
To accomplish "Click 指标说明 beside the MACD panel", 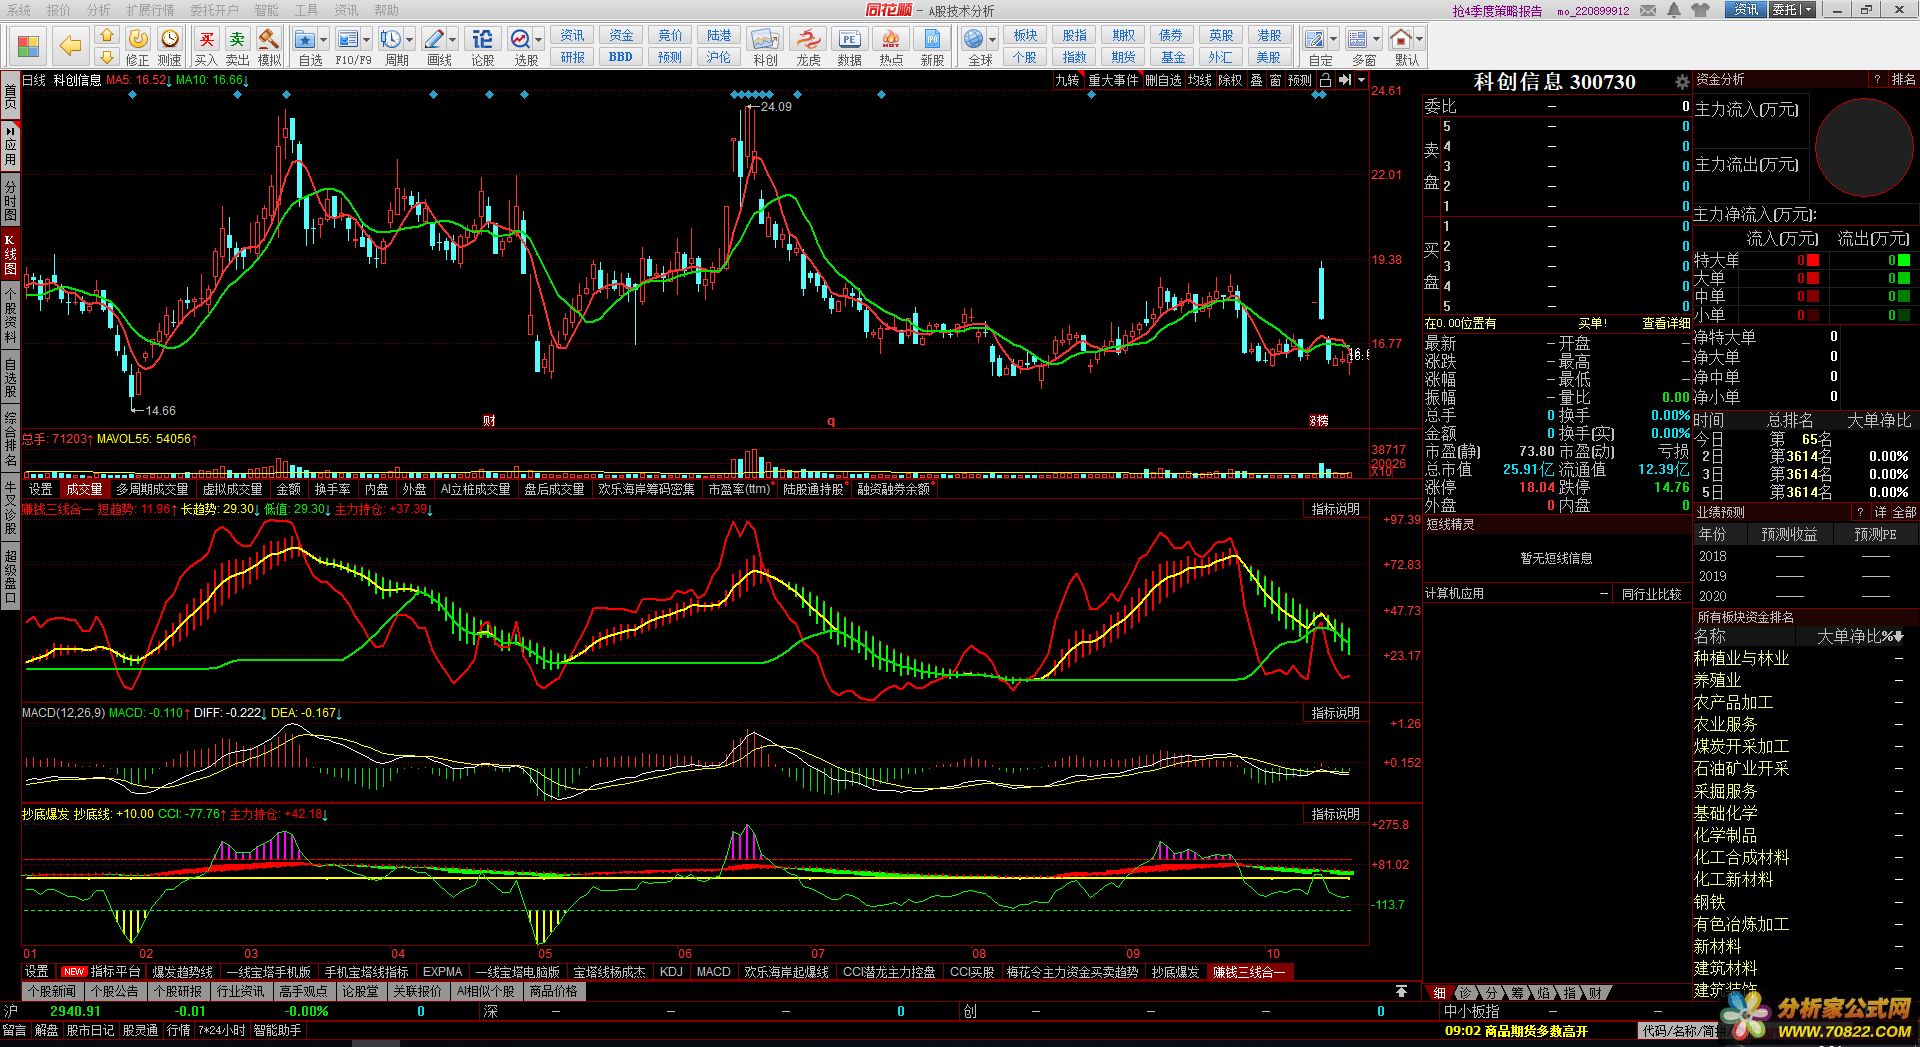I will [x=1335, y=713].
